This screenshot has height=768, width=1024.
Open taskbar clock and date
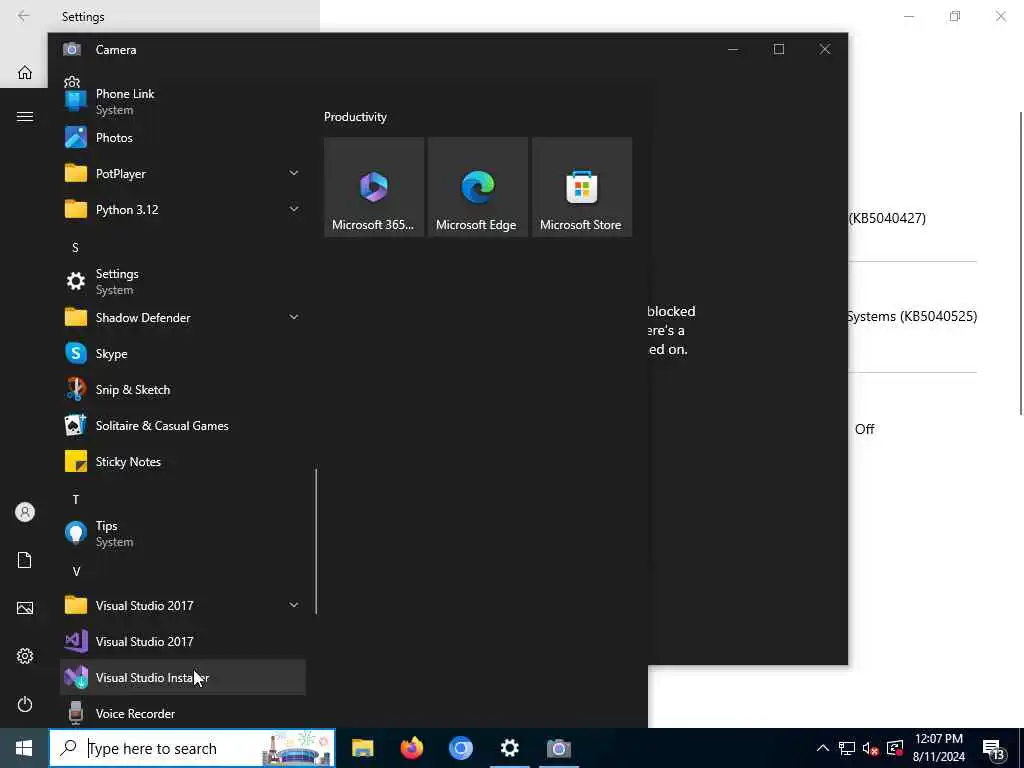tap(938, 748)
